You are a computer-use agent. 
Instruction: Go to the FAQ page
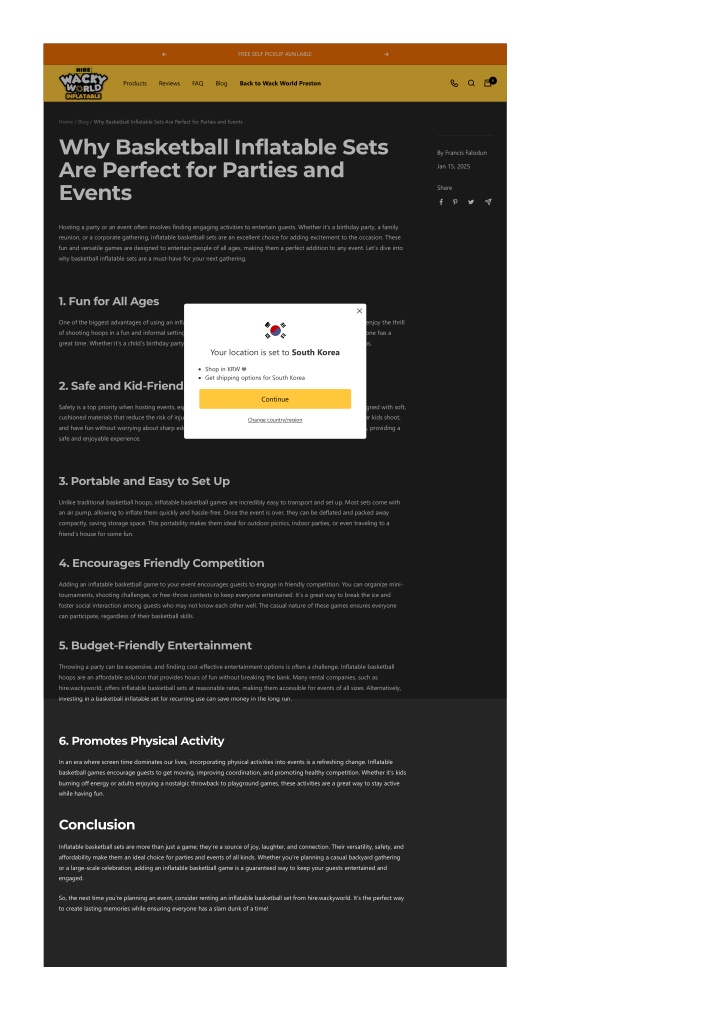pyautogui.click(x=197, y=84)
